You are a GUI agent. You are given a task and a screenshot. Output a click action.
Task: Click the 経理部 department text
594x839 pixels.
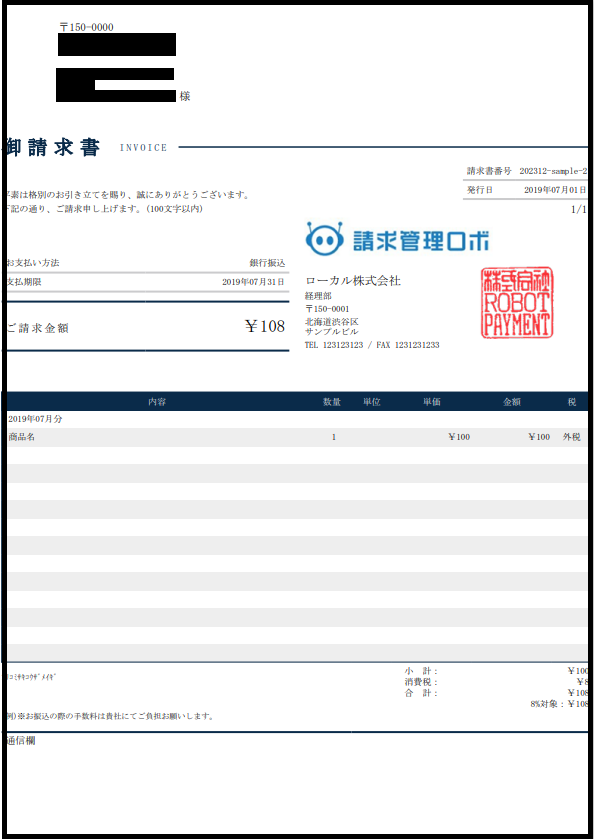(x=318, y=296)
